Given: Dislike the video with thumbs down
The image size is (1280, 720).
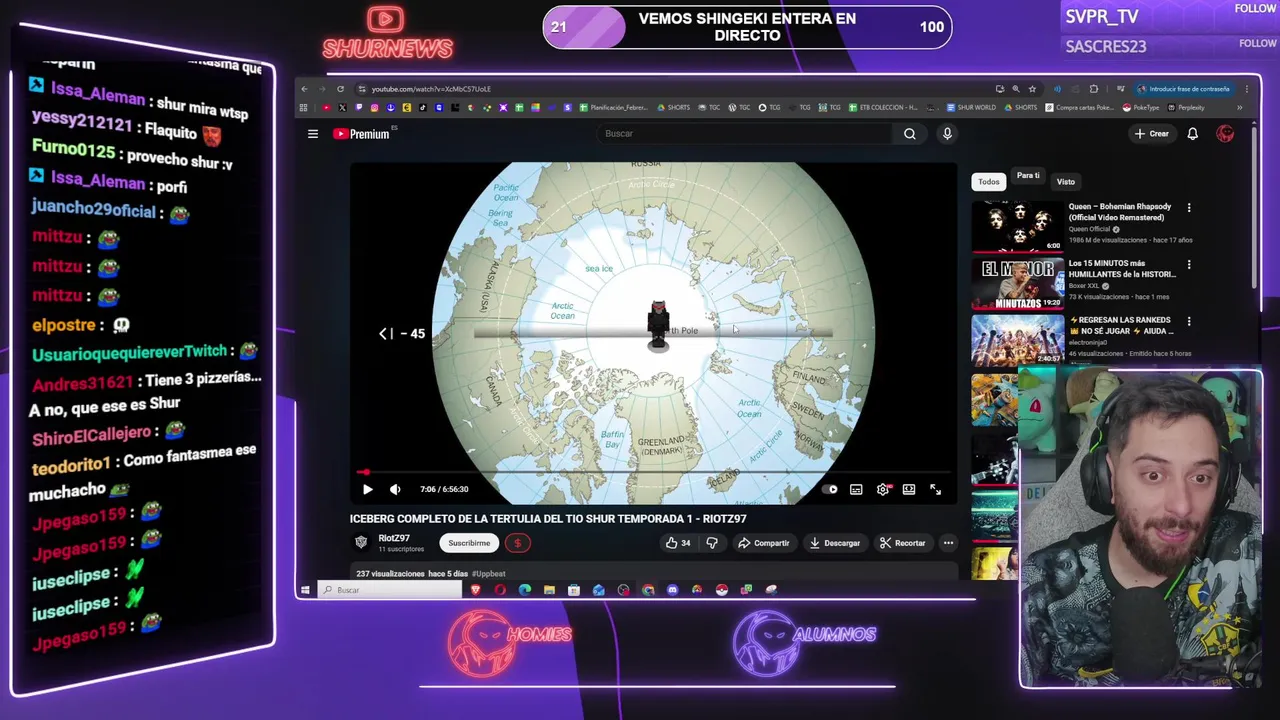Looking at the screenshot, I should 712,543.
